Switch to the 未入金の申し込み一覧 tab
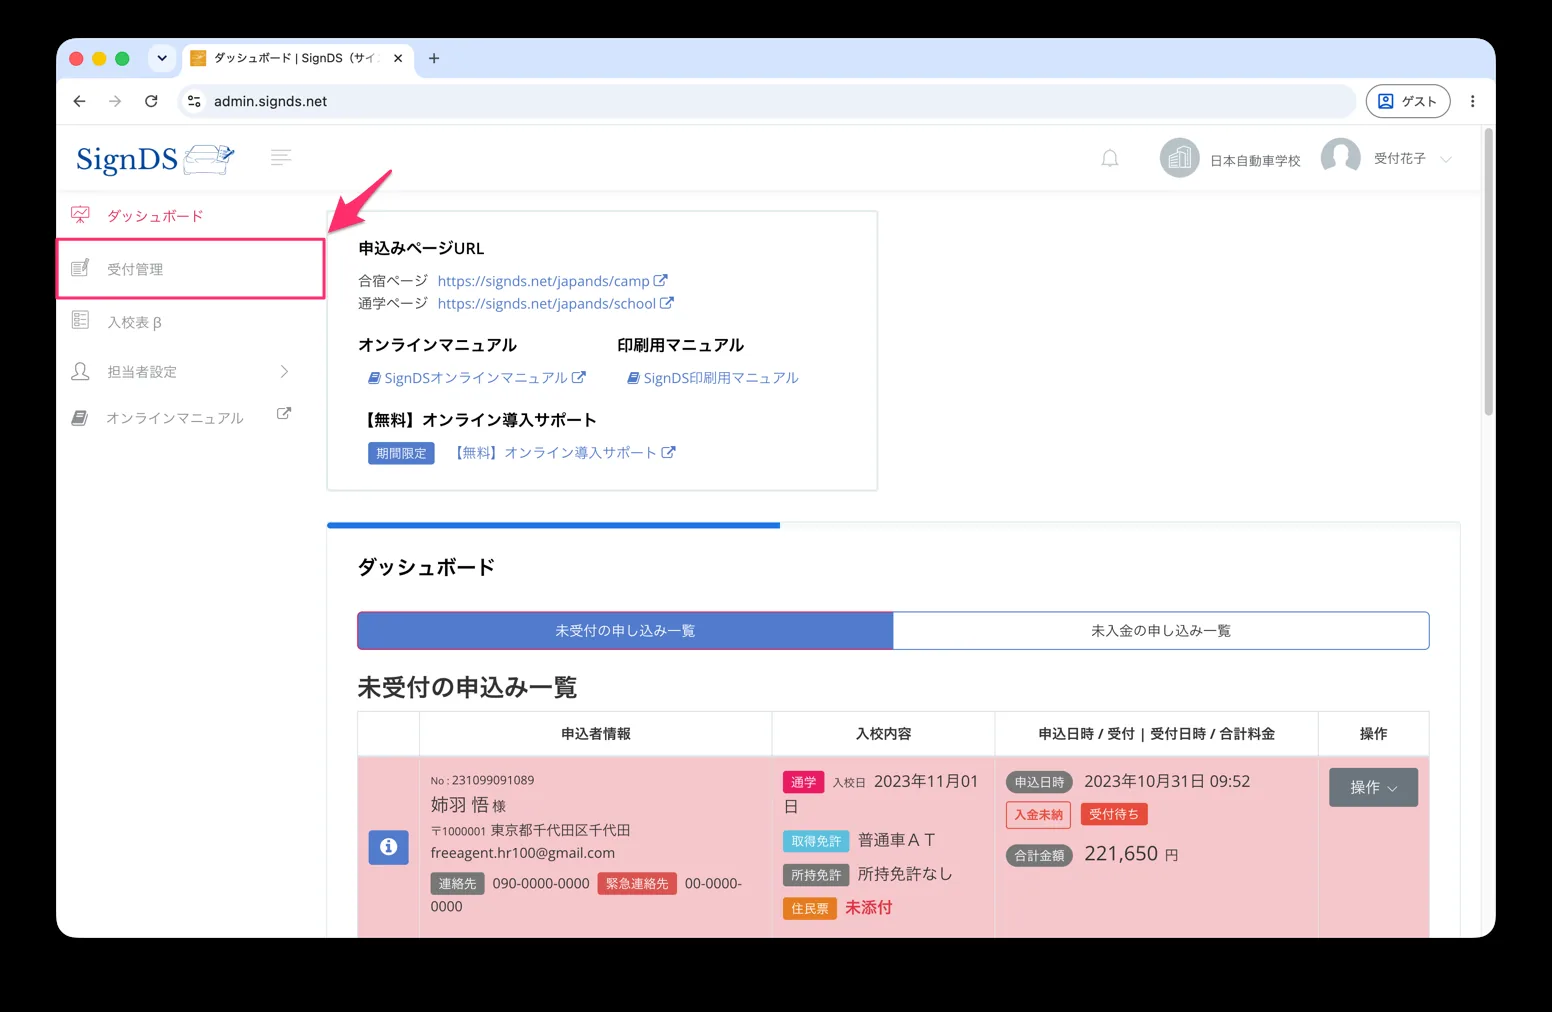Viewport: 1552px width, 1012px height. (x=1161, y=631)
